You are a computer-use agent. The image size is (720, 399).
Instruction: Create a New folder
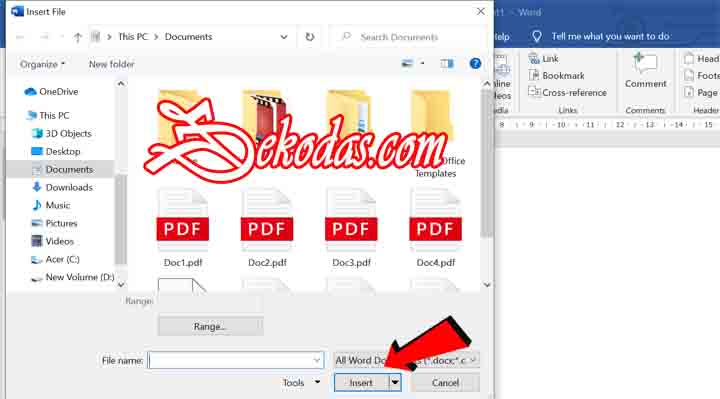pos(112,64)
